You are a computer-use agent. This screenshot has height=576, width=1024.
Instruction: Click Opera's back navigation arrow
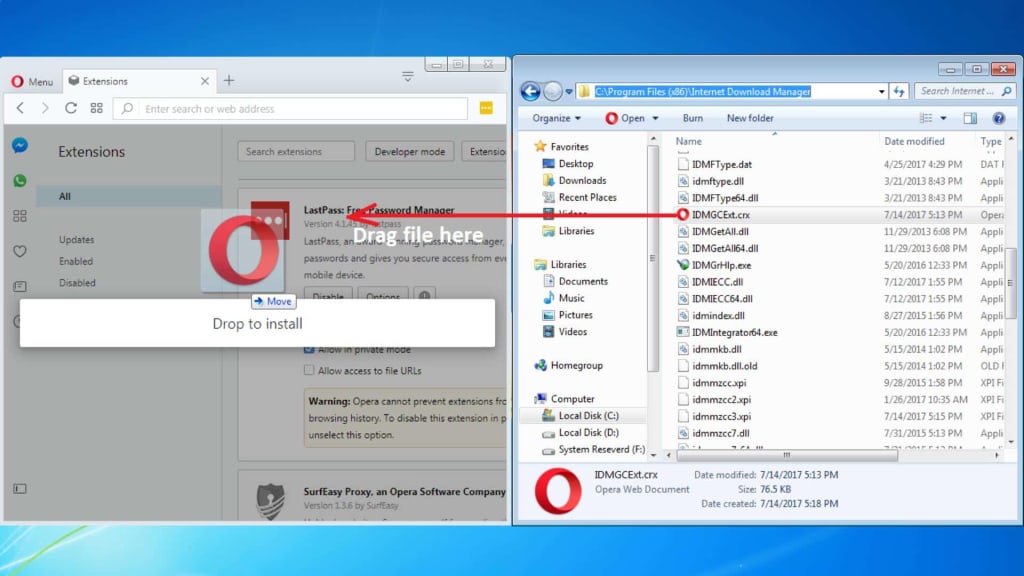[20, 108]
